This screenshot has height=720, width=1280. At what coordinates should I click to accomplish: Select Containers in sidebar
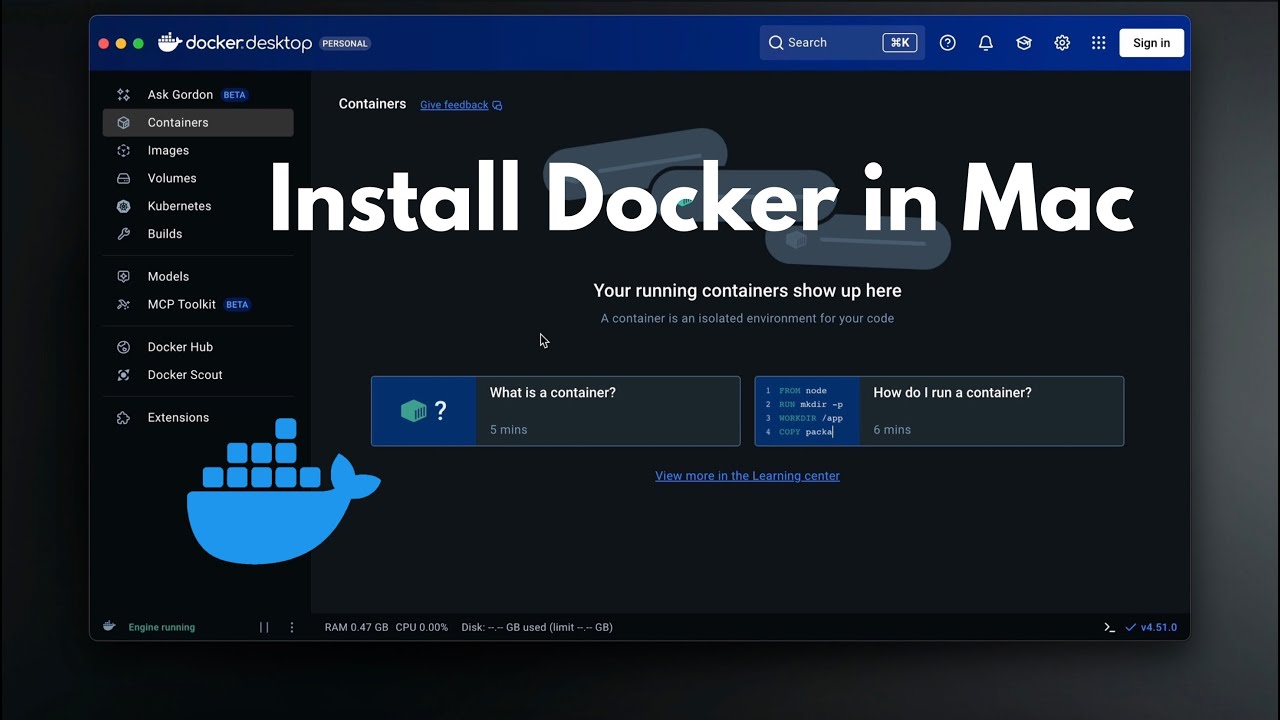(x=198, y=123)
